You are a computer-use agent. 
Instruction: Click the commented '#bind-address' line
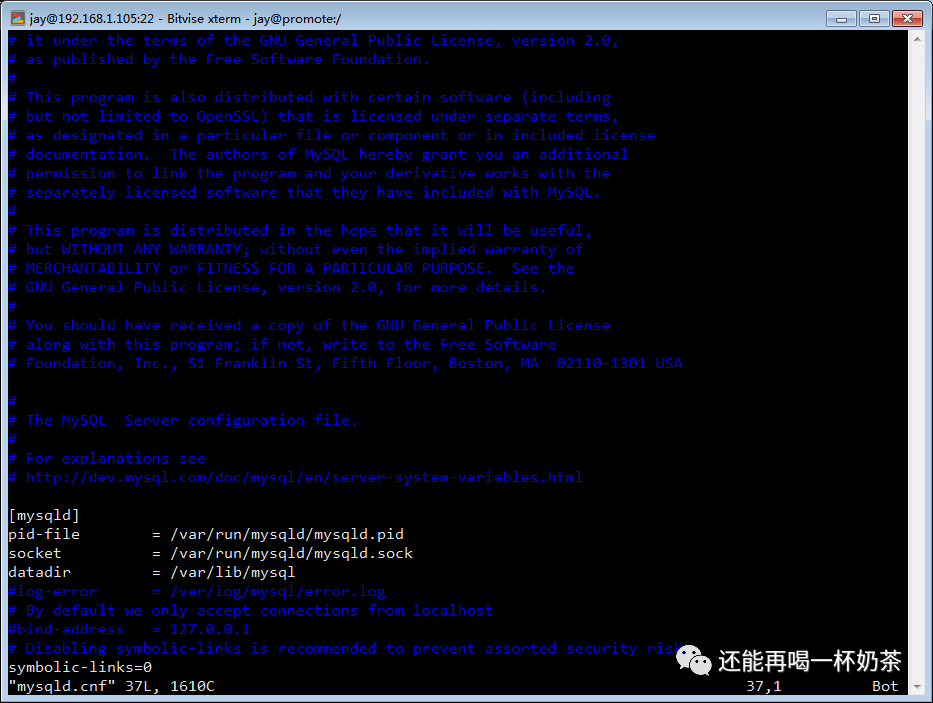[x=129, y=630]
